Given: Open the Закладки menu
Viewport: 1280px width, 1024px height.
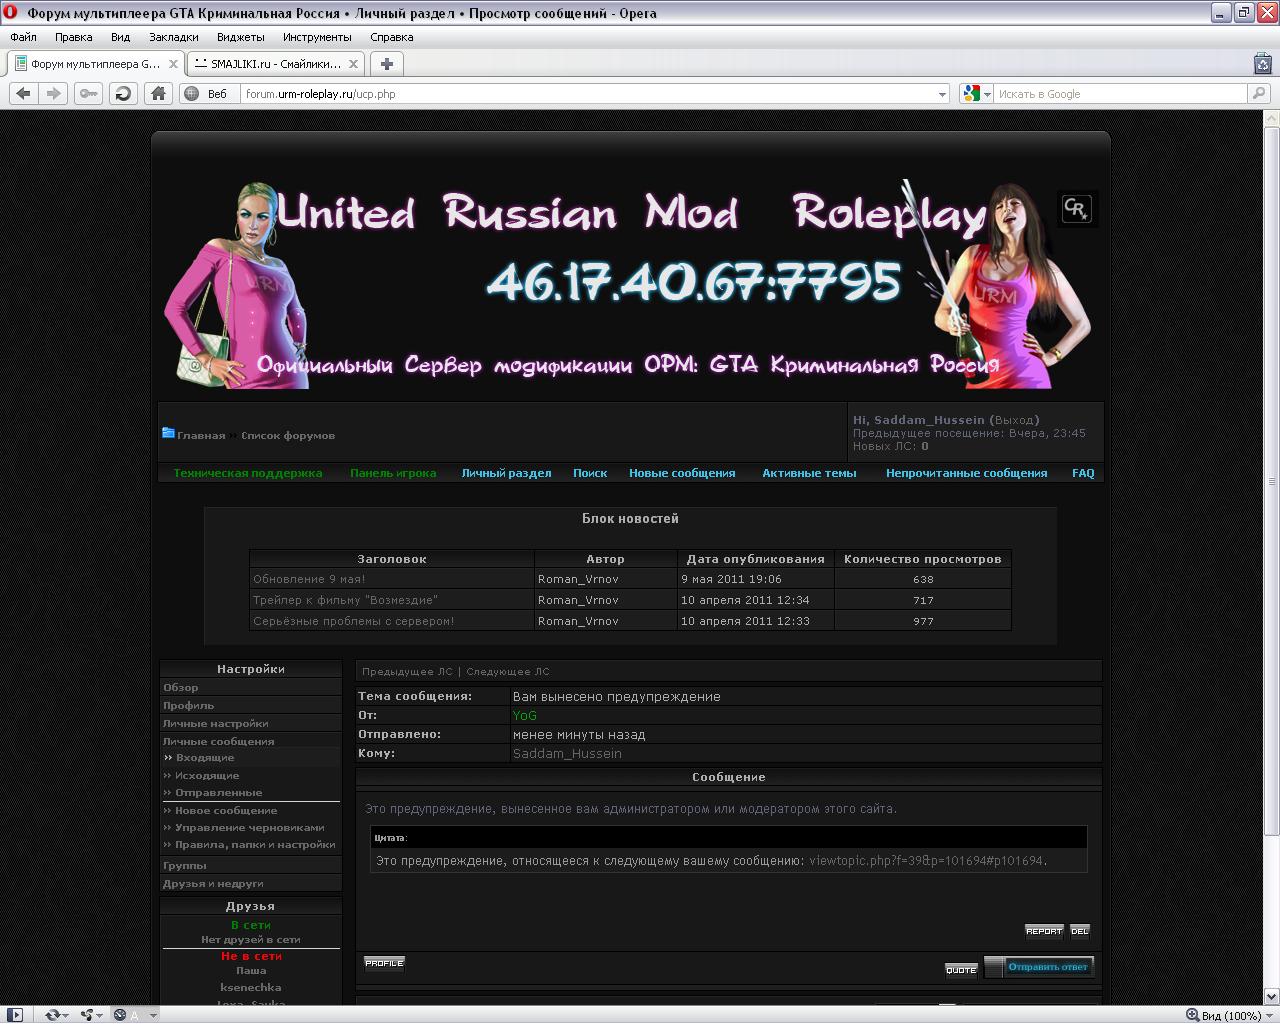Looking at the screenshot, I should tap(173, 37).
